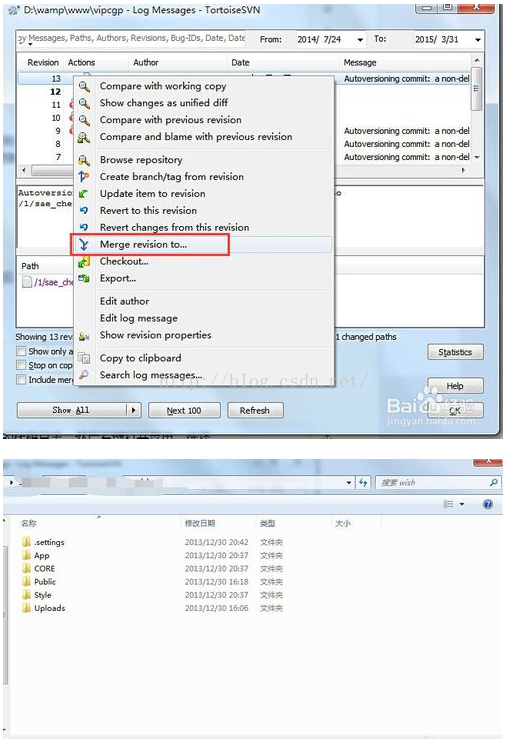The height and width of the screenshot is (741, 509).
Task: Click the /1/sae_ch changed path entry
Action: (47, 282)
